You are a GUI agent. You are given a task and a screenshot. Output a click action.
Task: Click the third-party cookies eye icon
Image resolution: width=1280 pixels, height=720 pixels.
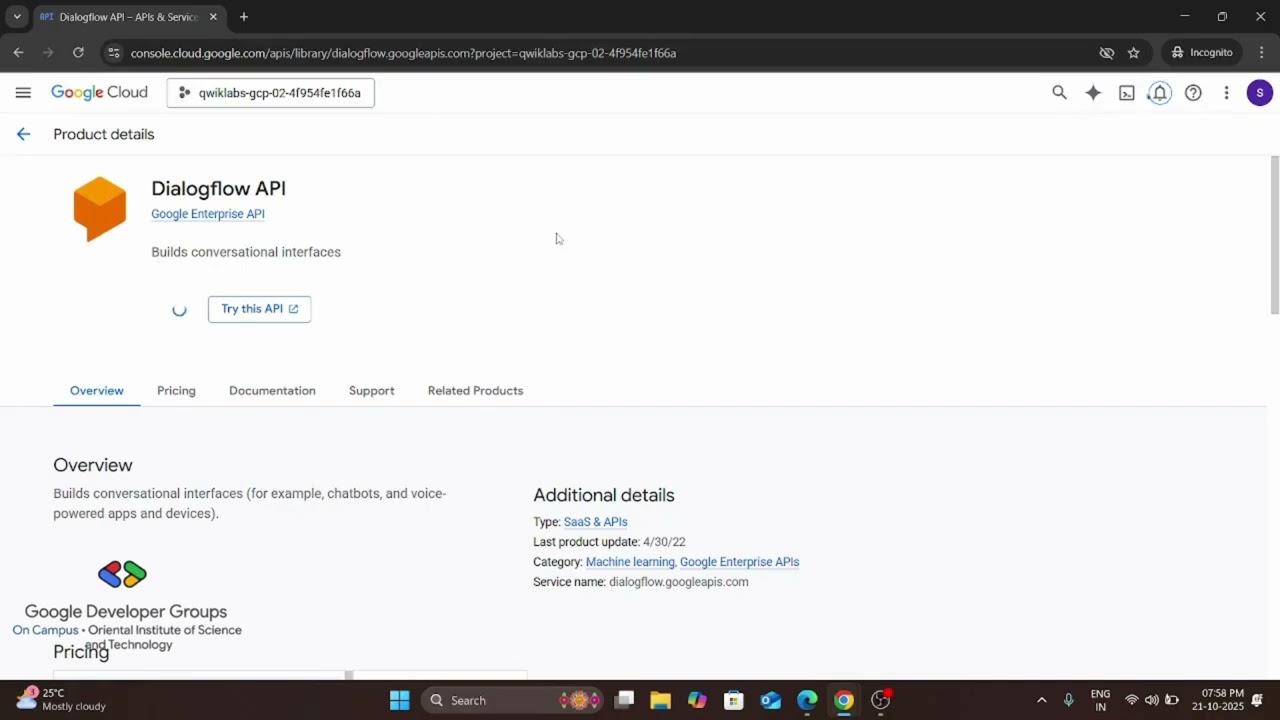1106,52
